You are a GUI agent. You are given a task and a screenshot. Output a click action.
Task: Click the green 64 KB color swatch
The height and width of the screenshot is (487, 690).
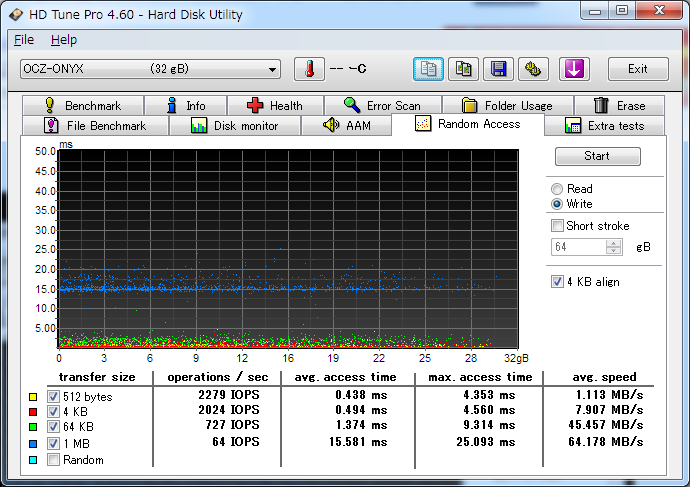tap(33, 427)
